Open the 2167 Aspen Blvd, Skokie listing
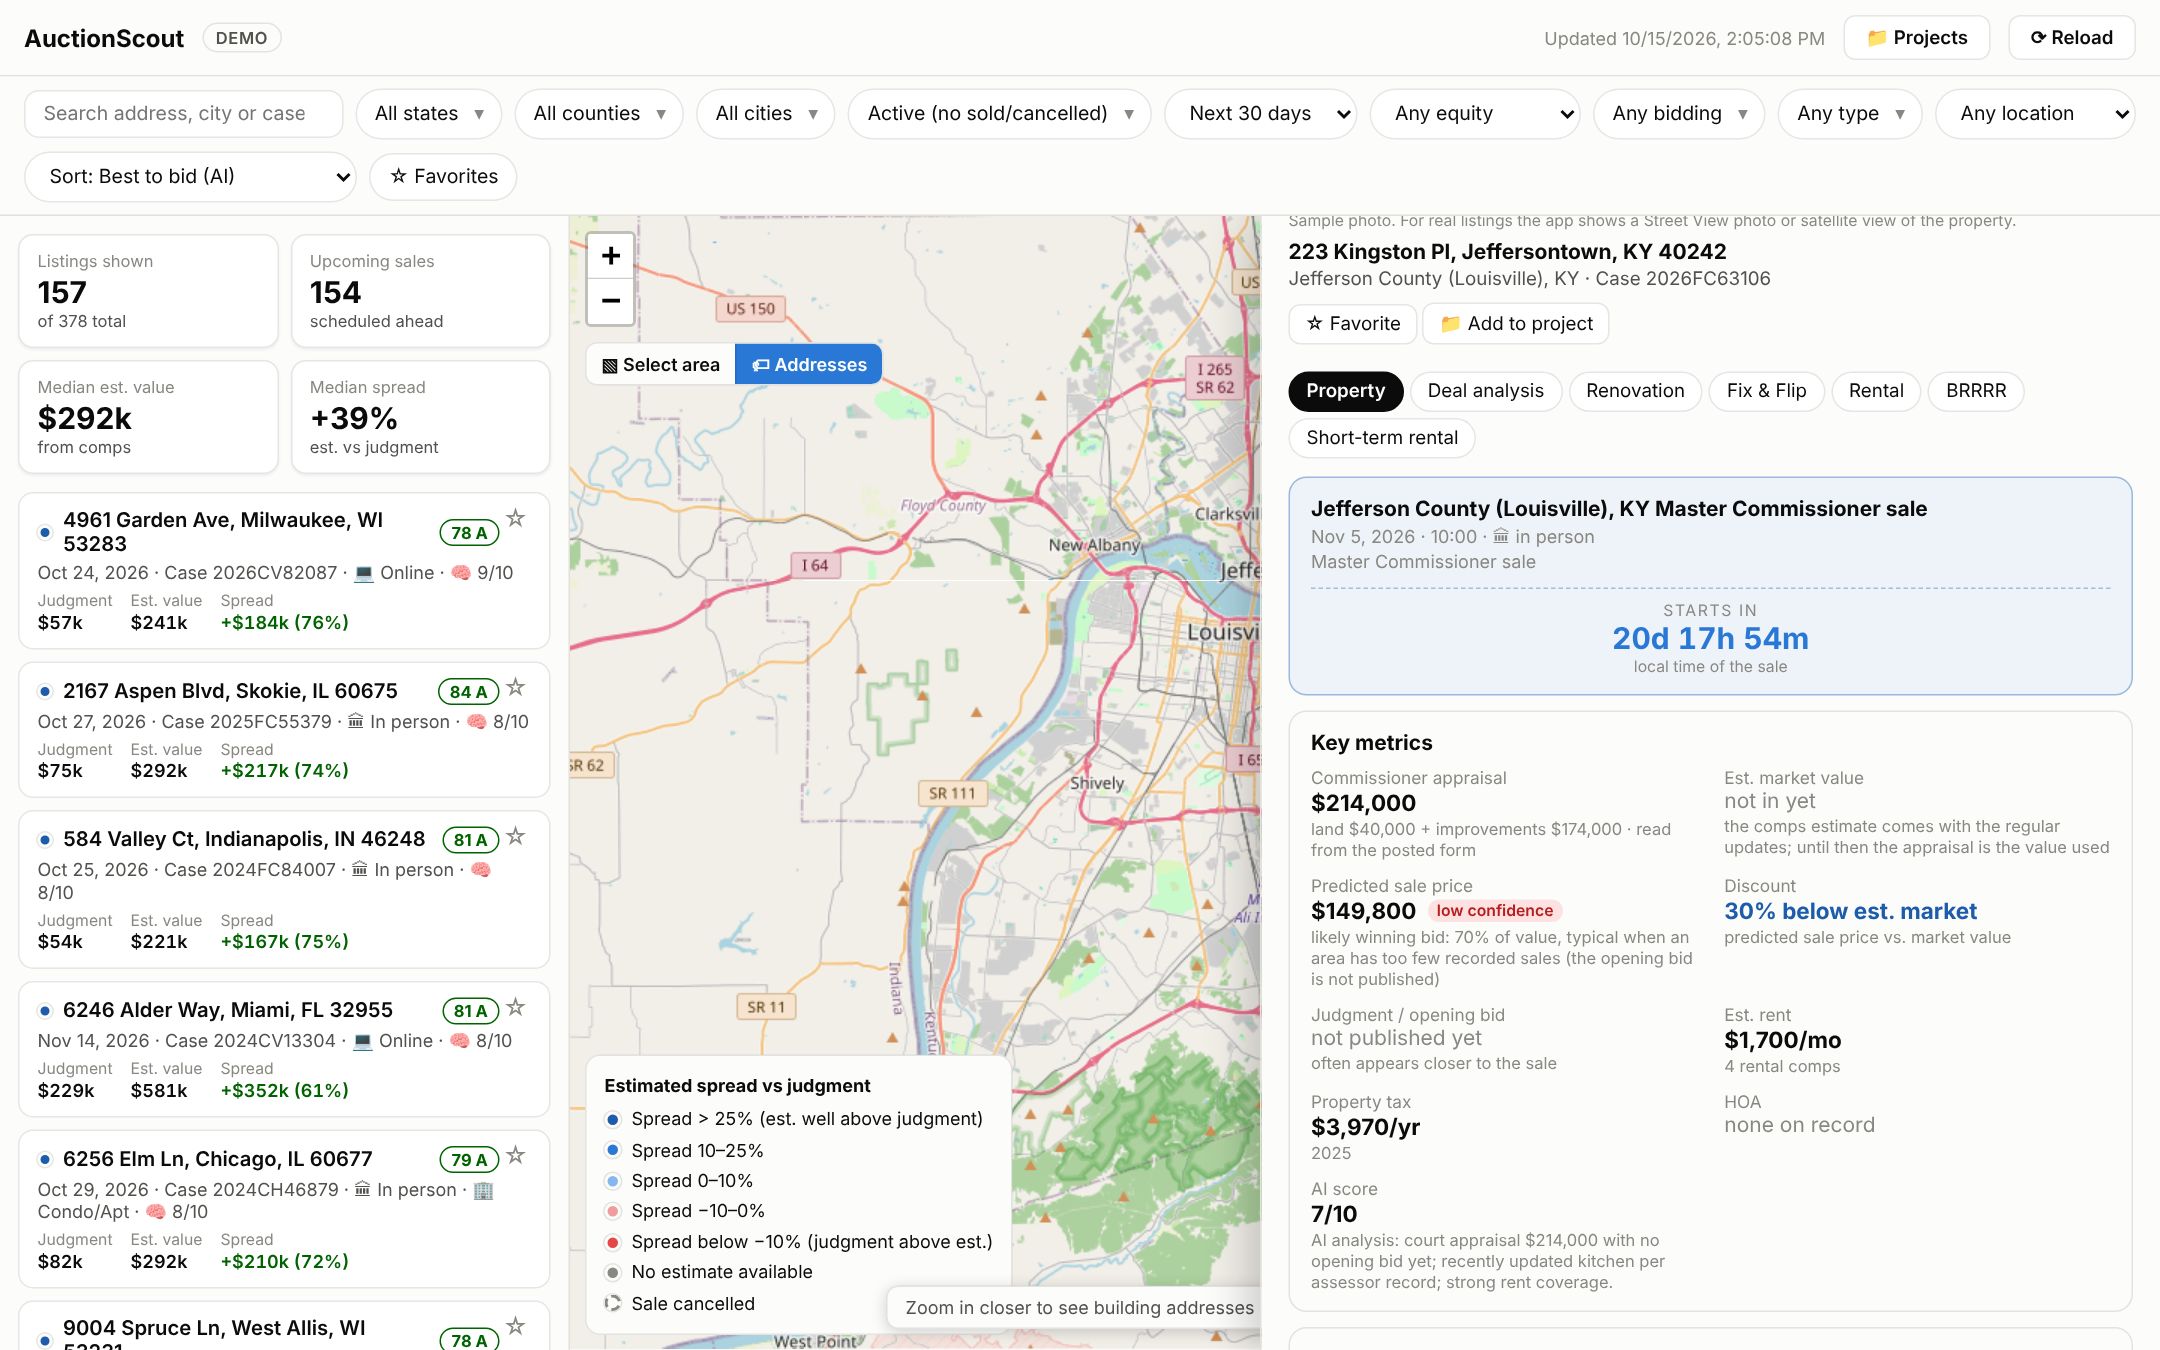Image resolution: width=2160 pixels, height=1350 pixels. tap(284, 730)
